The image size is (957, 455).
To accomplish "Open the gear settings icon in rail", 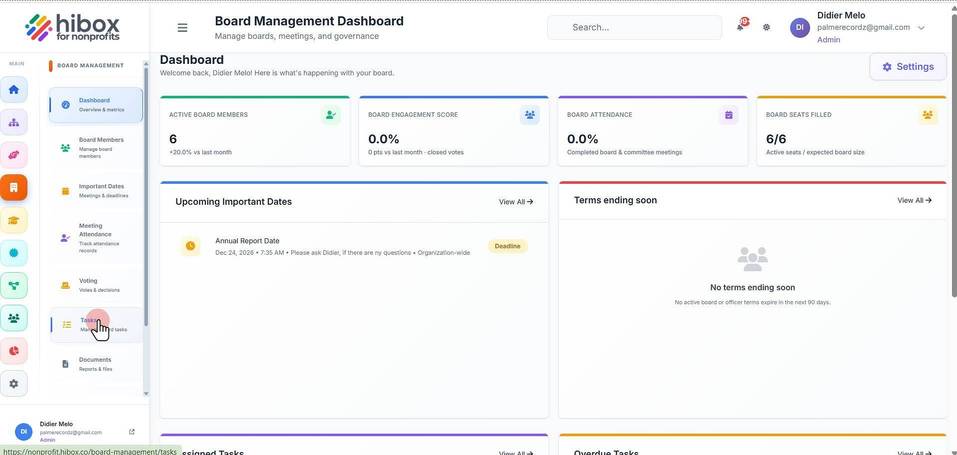I will click(x=14, y=384).
